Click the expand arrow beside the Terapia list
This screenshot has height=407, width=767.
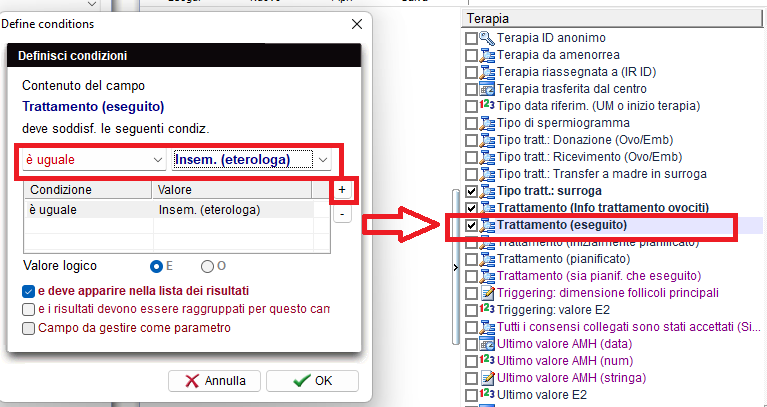[456, 268]
